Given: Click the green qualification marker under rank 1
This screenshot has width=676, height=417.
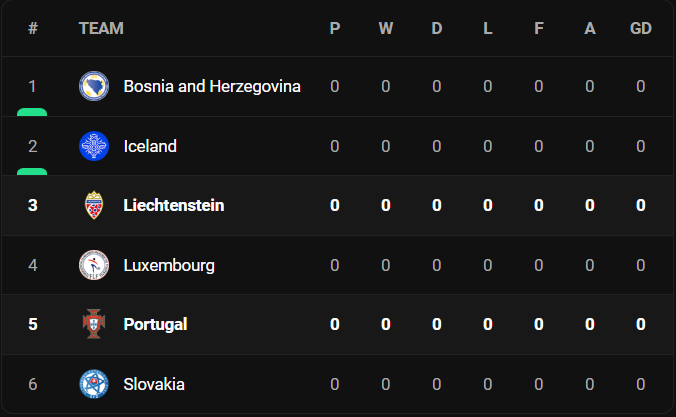Looking at the screenshot, I should pyautogui.click(x=32, y=112).
